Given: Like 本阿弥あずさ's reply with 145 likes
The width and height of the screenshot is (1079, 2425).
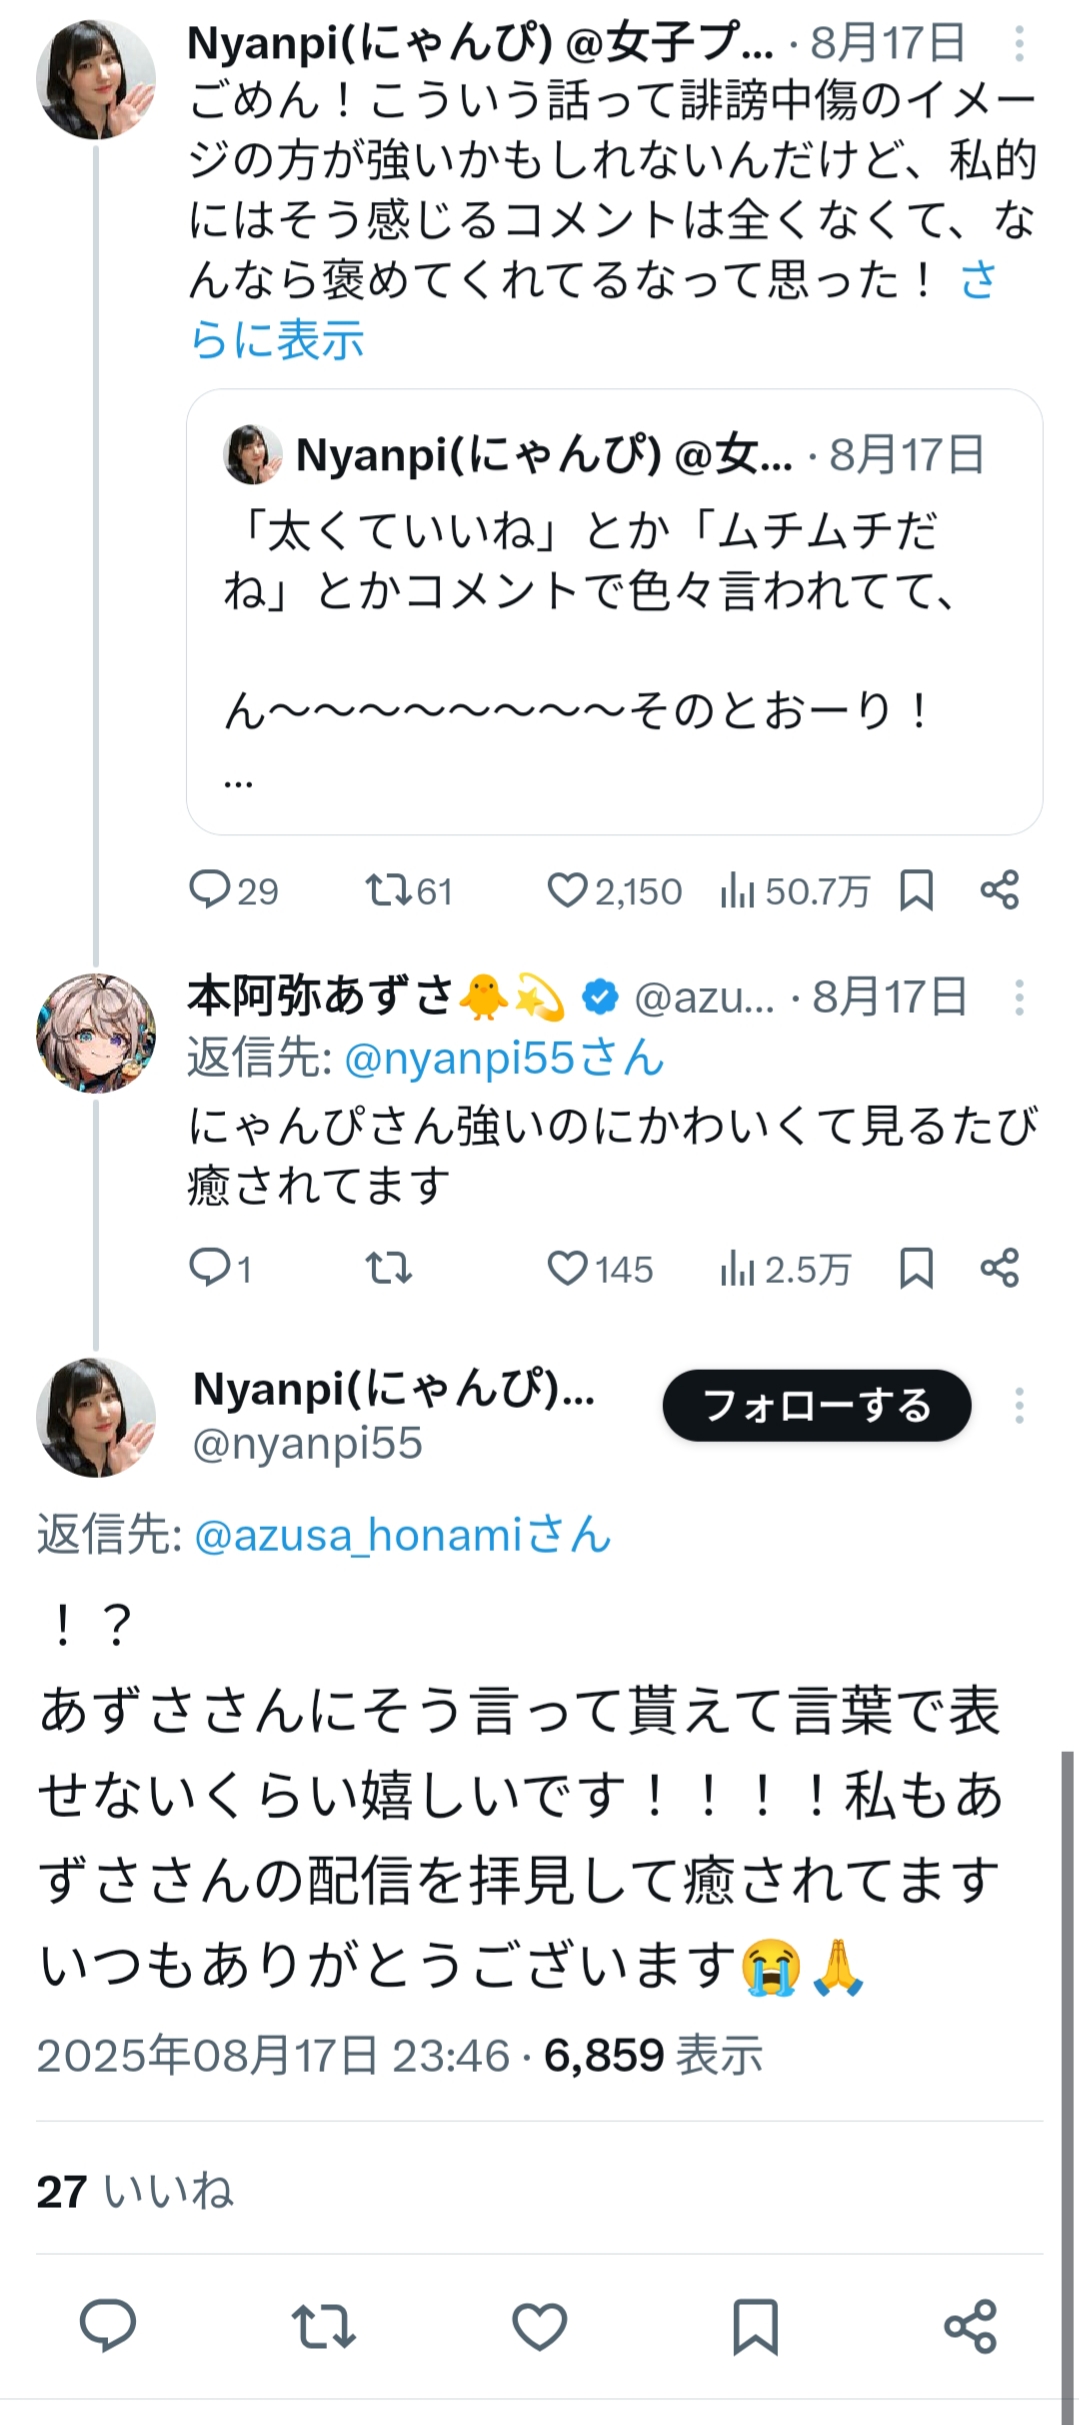Looking at the screenshot, I should click(567, 1268).
